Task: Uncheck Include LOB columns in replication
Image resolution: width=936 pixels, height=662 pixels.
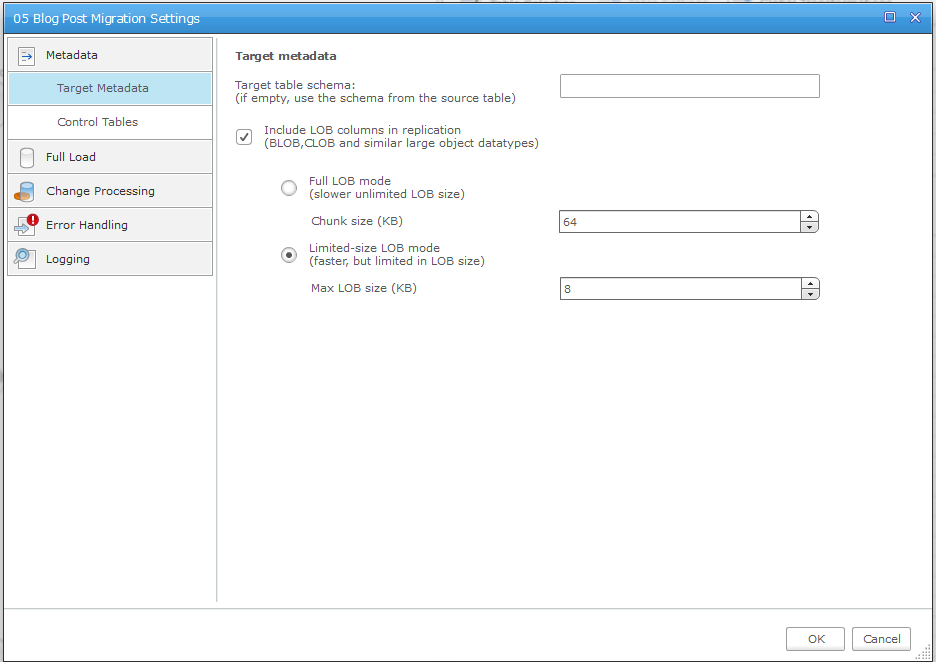Action: tap(244, 137)
